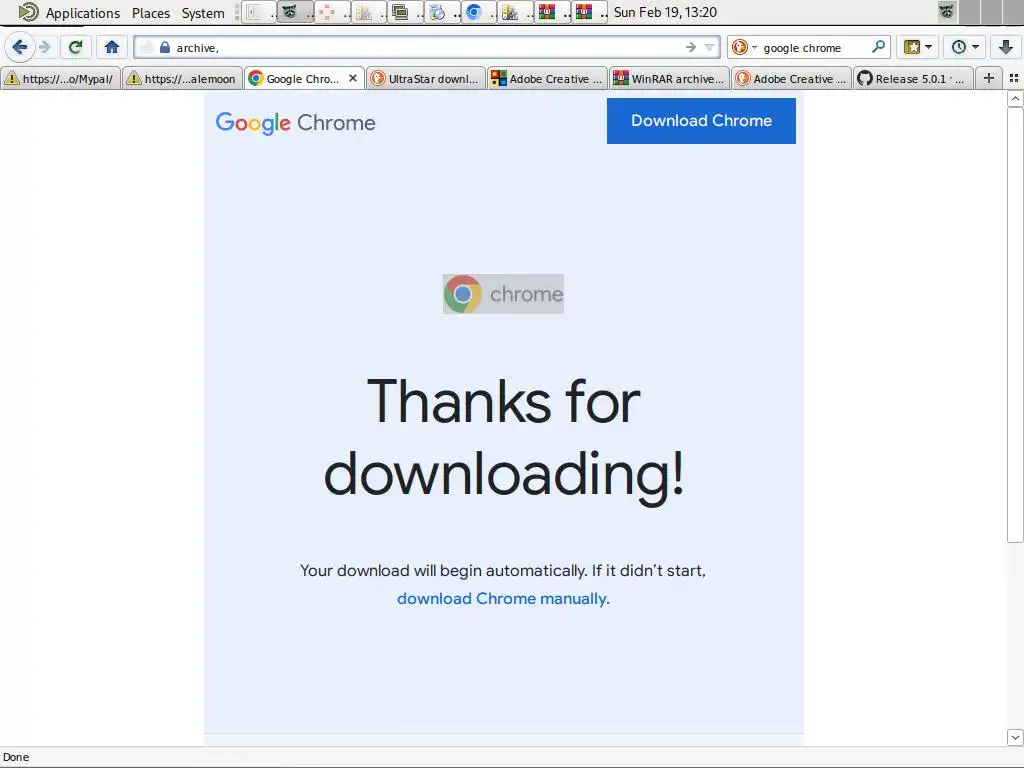Screen dimensions: 1024x768
Task: Expand the address bar history dropdown
Action: (x=709, y=47)
